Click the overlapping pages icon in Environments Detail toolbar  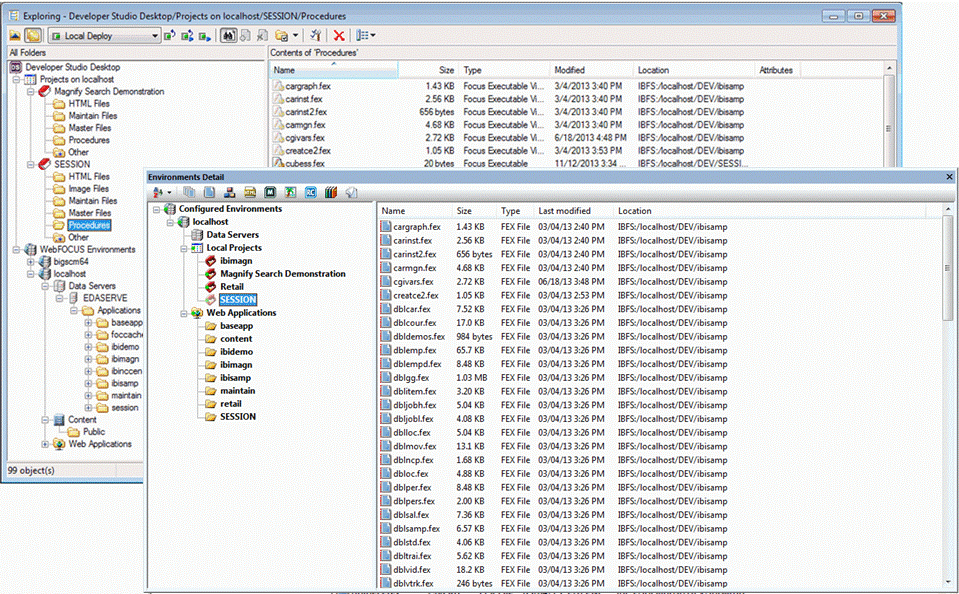click(x=189, y=193)
